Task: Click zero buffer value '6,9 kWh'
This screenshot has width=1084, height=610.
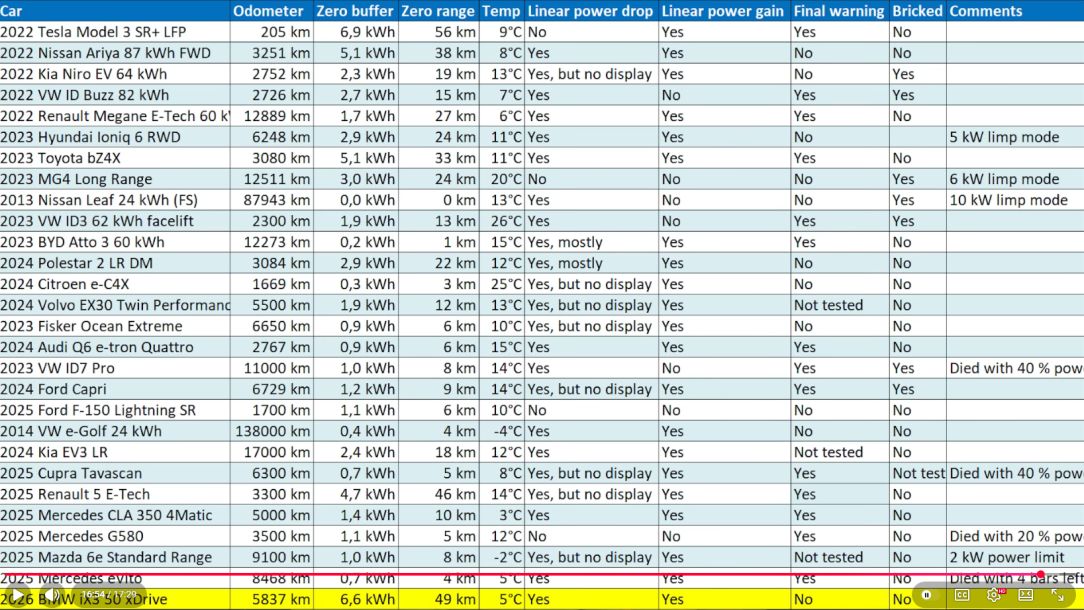Action: click(367, 32)
